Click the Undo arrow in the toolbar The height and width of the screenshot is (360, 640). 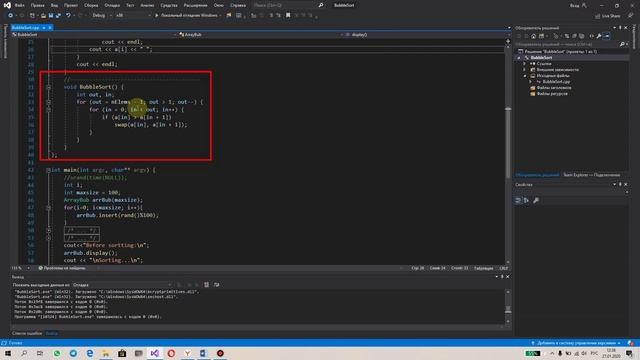[x=68, y=16]
